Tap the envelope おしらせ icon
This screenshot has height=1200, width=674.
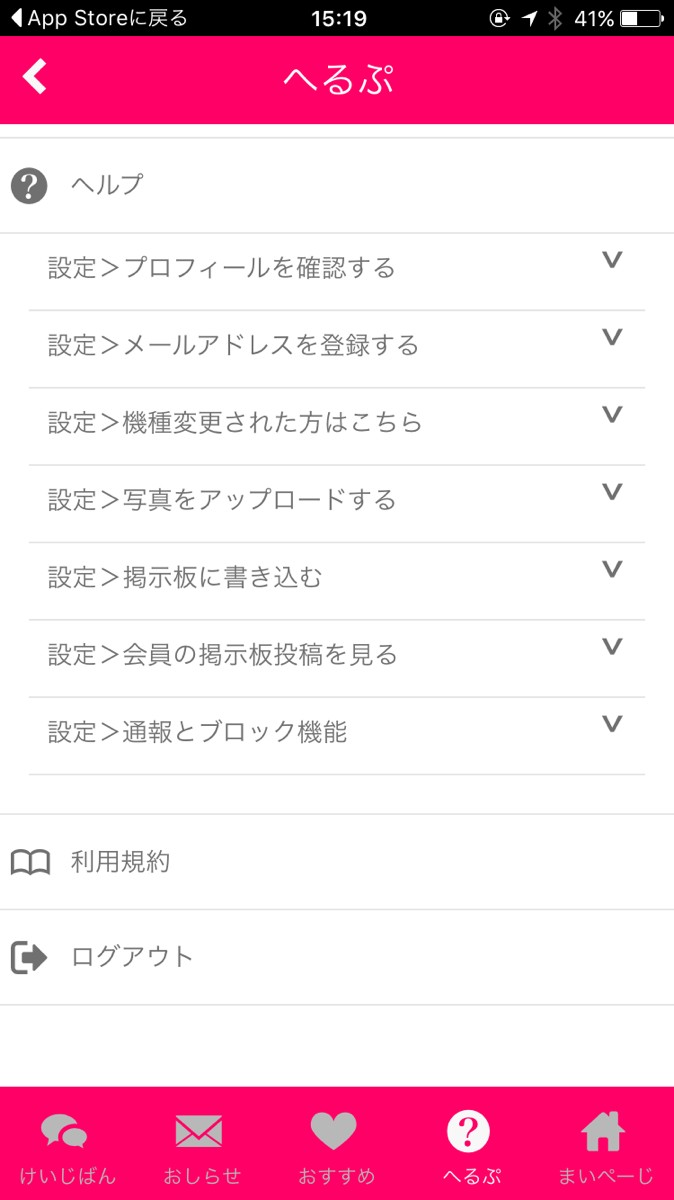pyautogui.click(x=199, y=1132)
